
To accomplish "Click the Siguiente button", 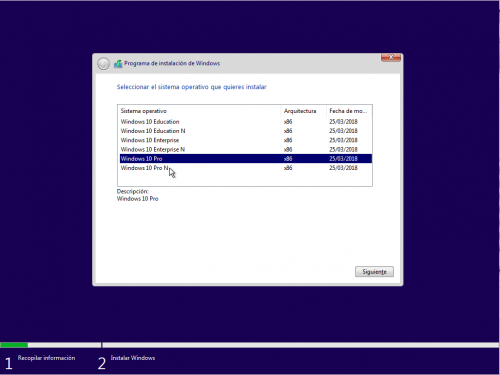I will 374,272.
